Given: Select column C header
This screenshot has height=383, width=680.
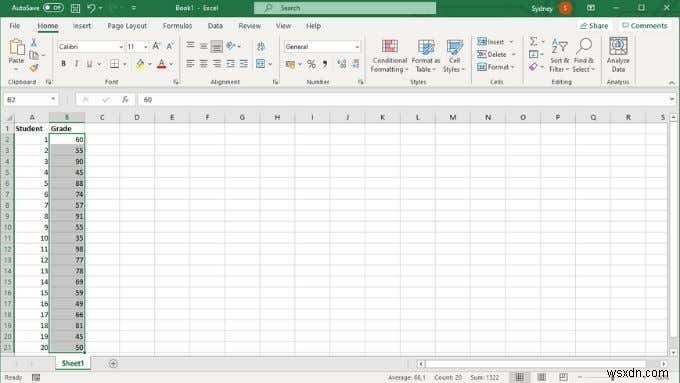Looking at the screenshot, I should coord(102,117).
